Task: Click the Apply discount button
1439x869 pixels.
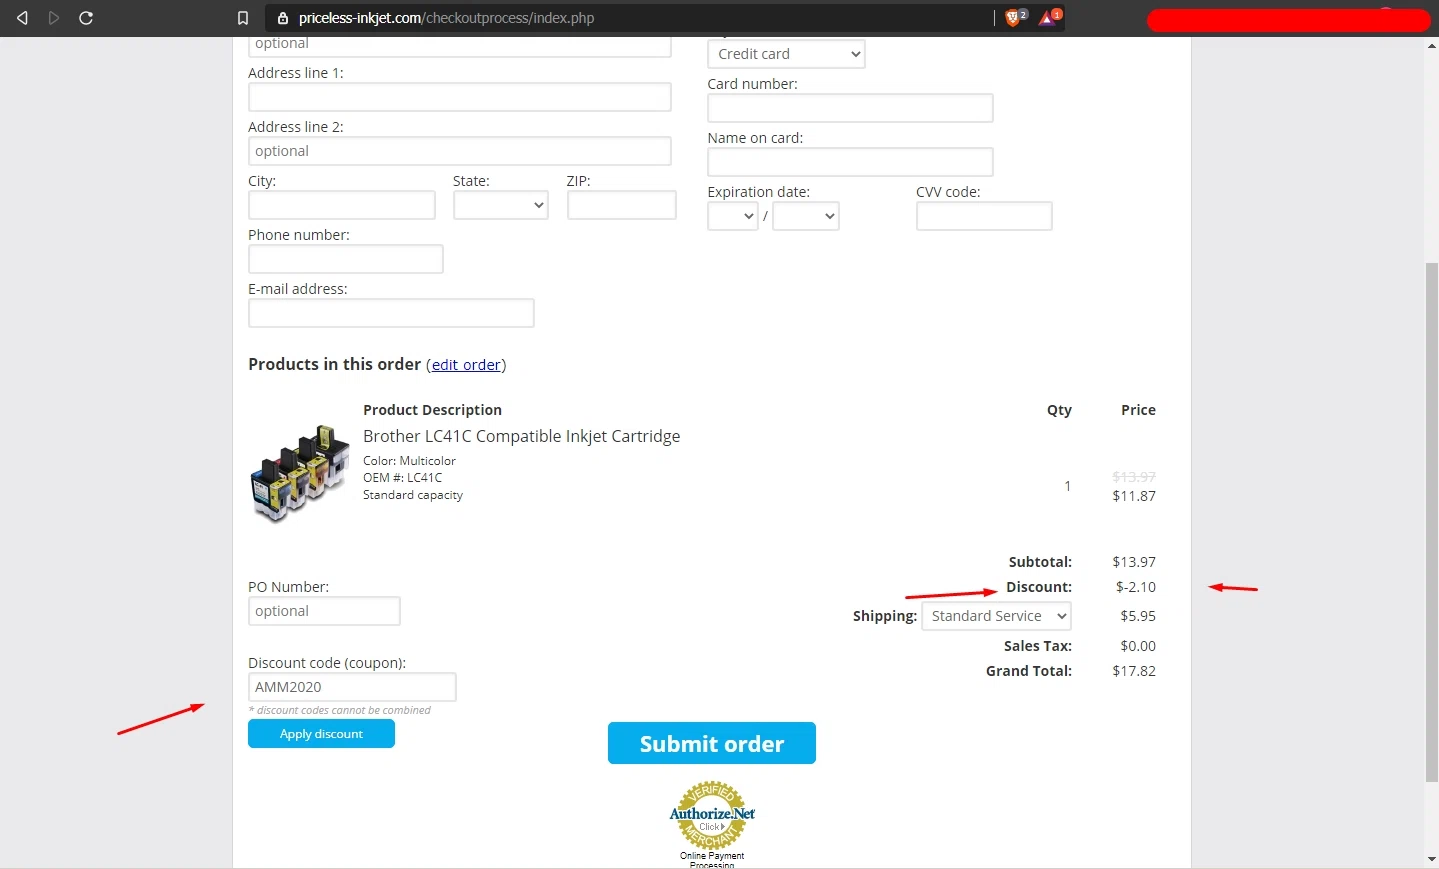Action: coord(321,734)
